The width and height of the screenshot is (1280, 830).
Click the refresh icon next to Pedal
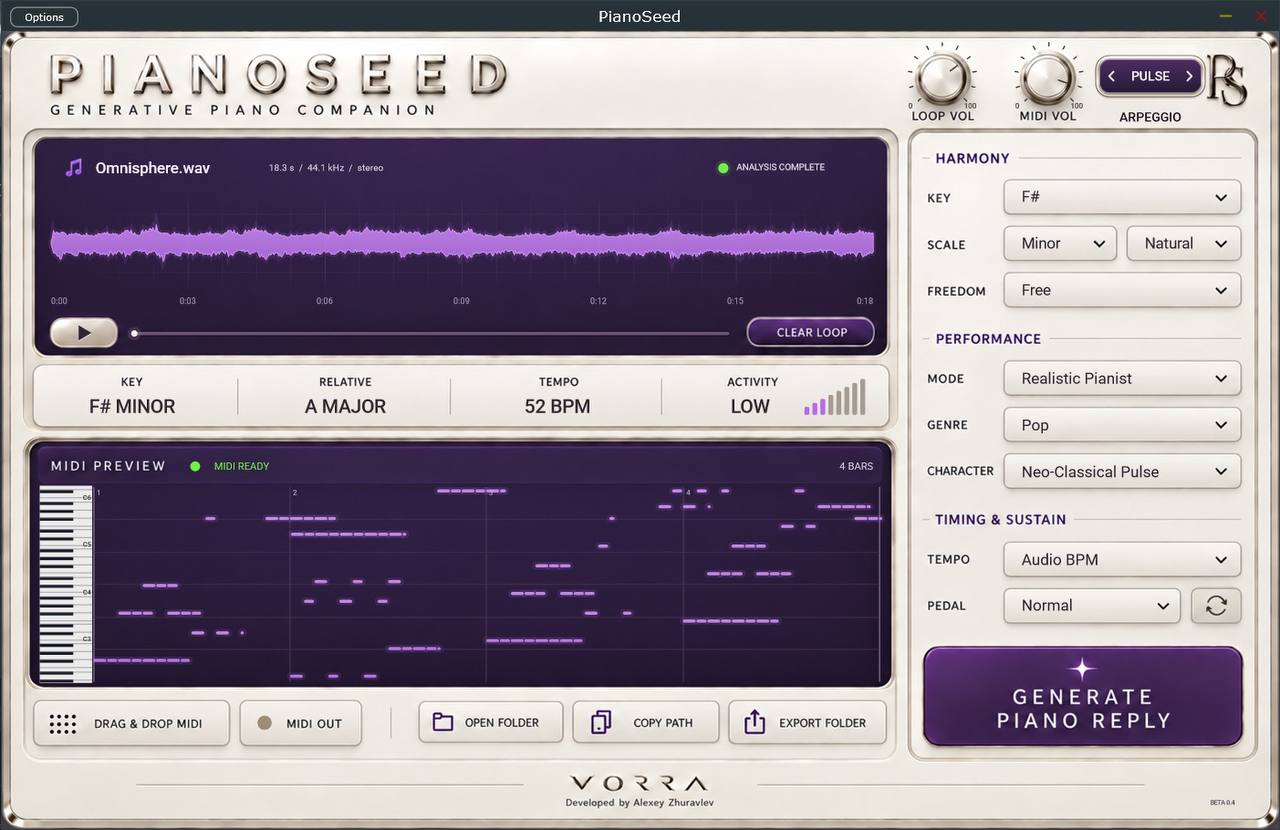(x=1216, y=606)
